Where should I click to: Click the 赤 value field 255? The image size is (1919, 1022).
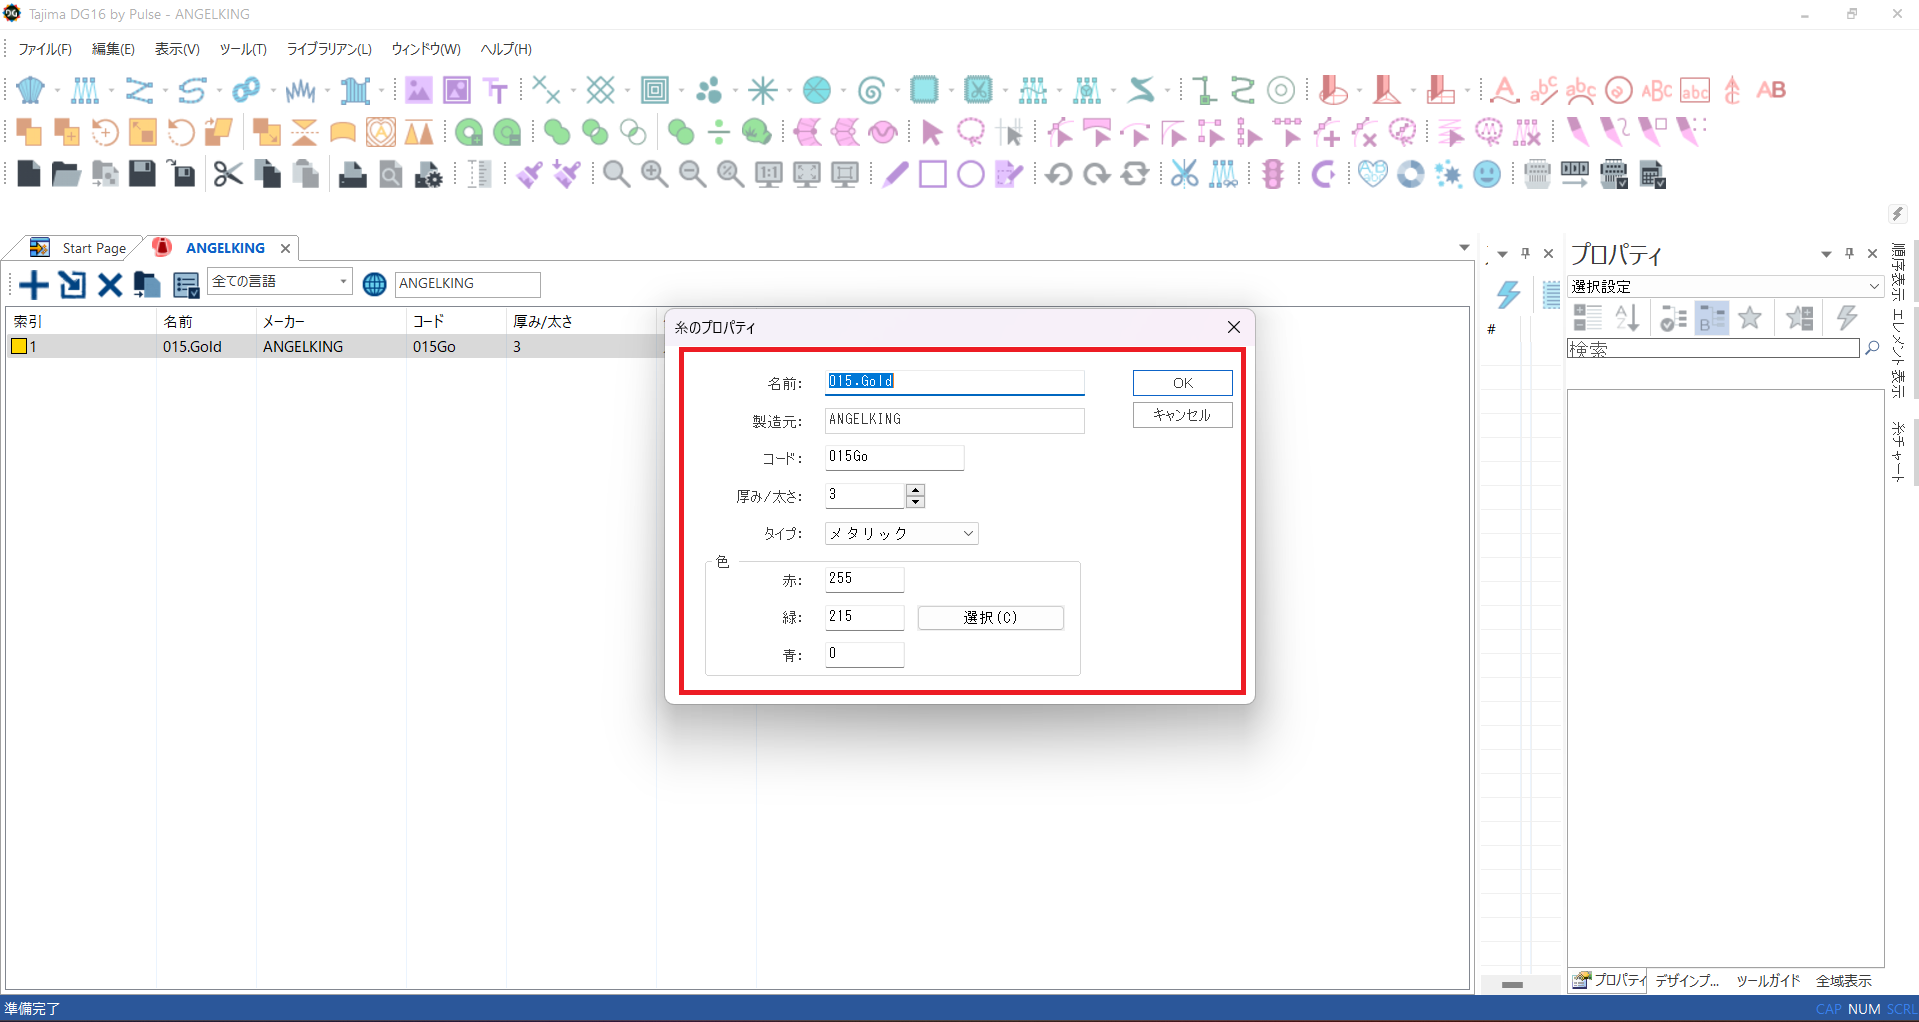click(864, 579)
